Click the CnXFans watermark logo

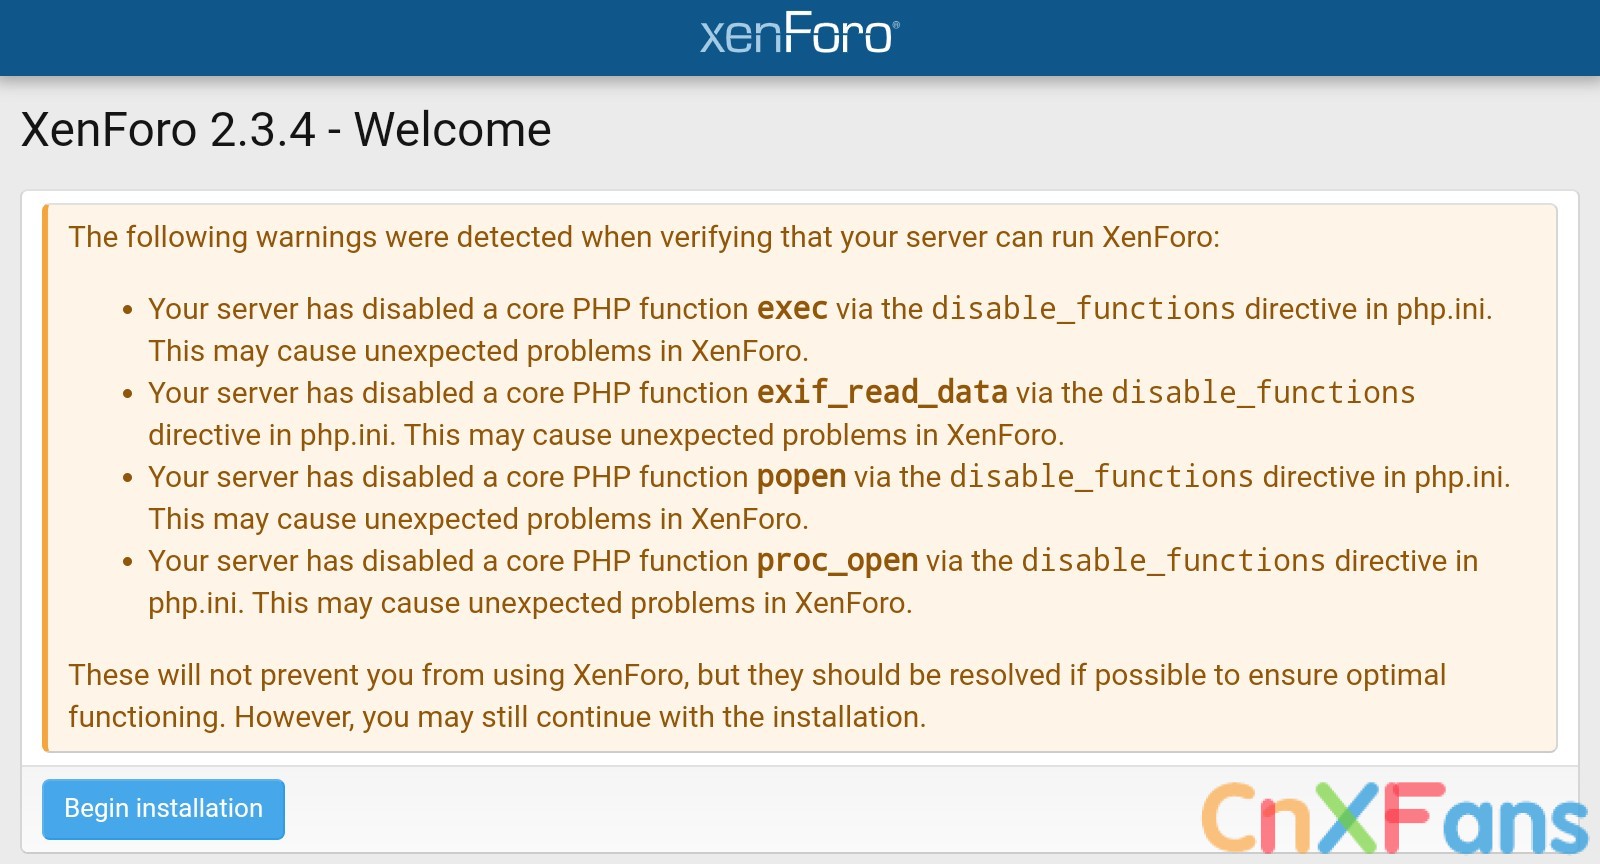coord(1394,817)
